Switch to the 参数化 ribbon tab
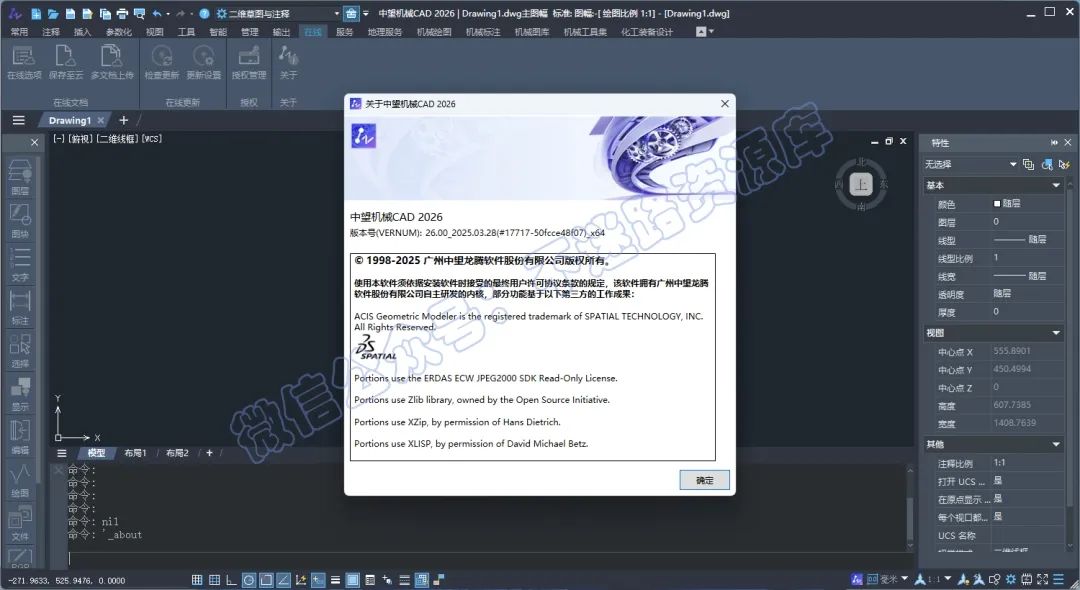 (118, 32)
